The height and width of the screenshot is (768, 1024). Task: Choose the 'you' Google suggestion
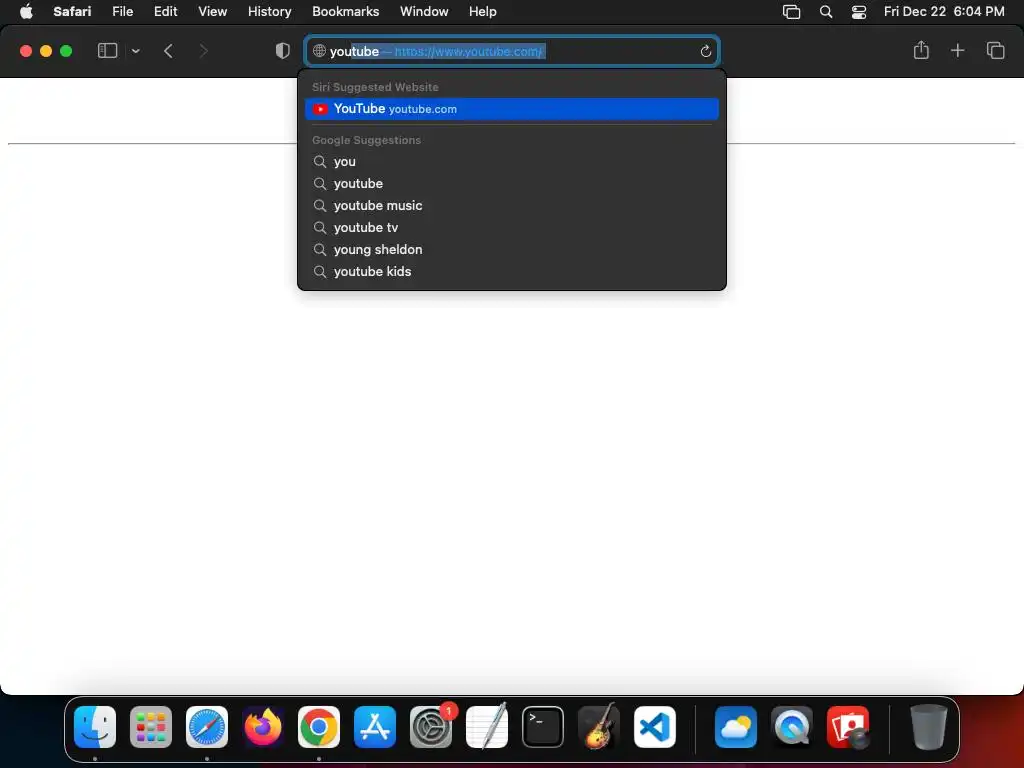pos(512,161)
